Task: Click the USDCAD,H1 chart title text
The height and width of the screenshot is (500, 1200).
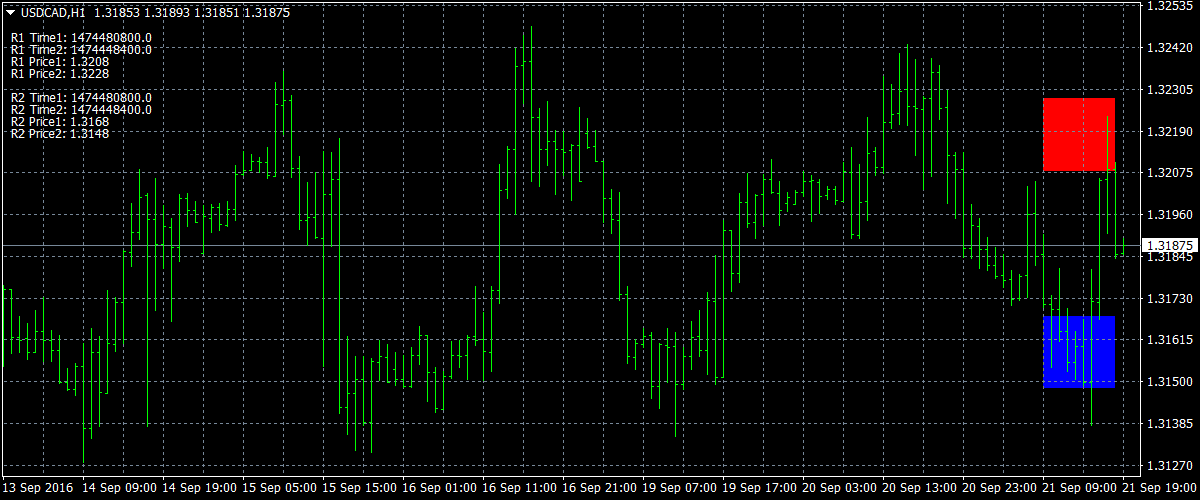Action: point(52,12)
